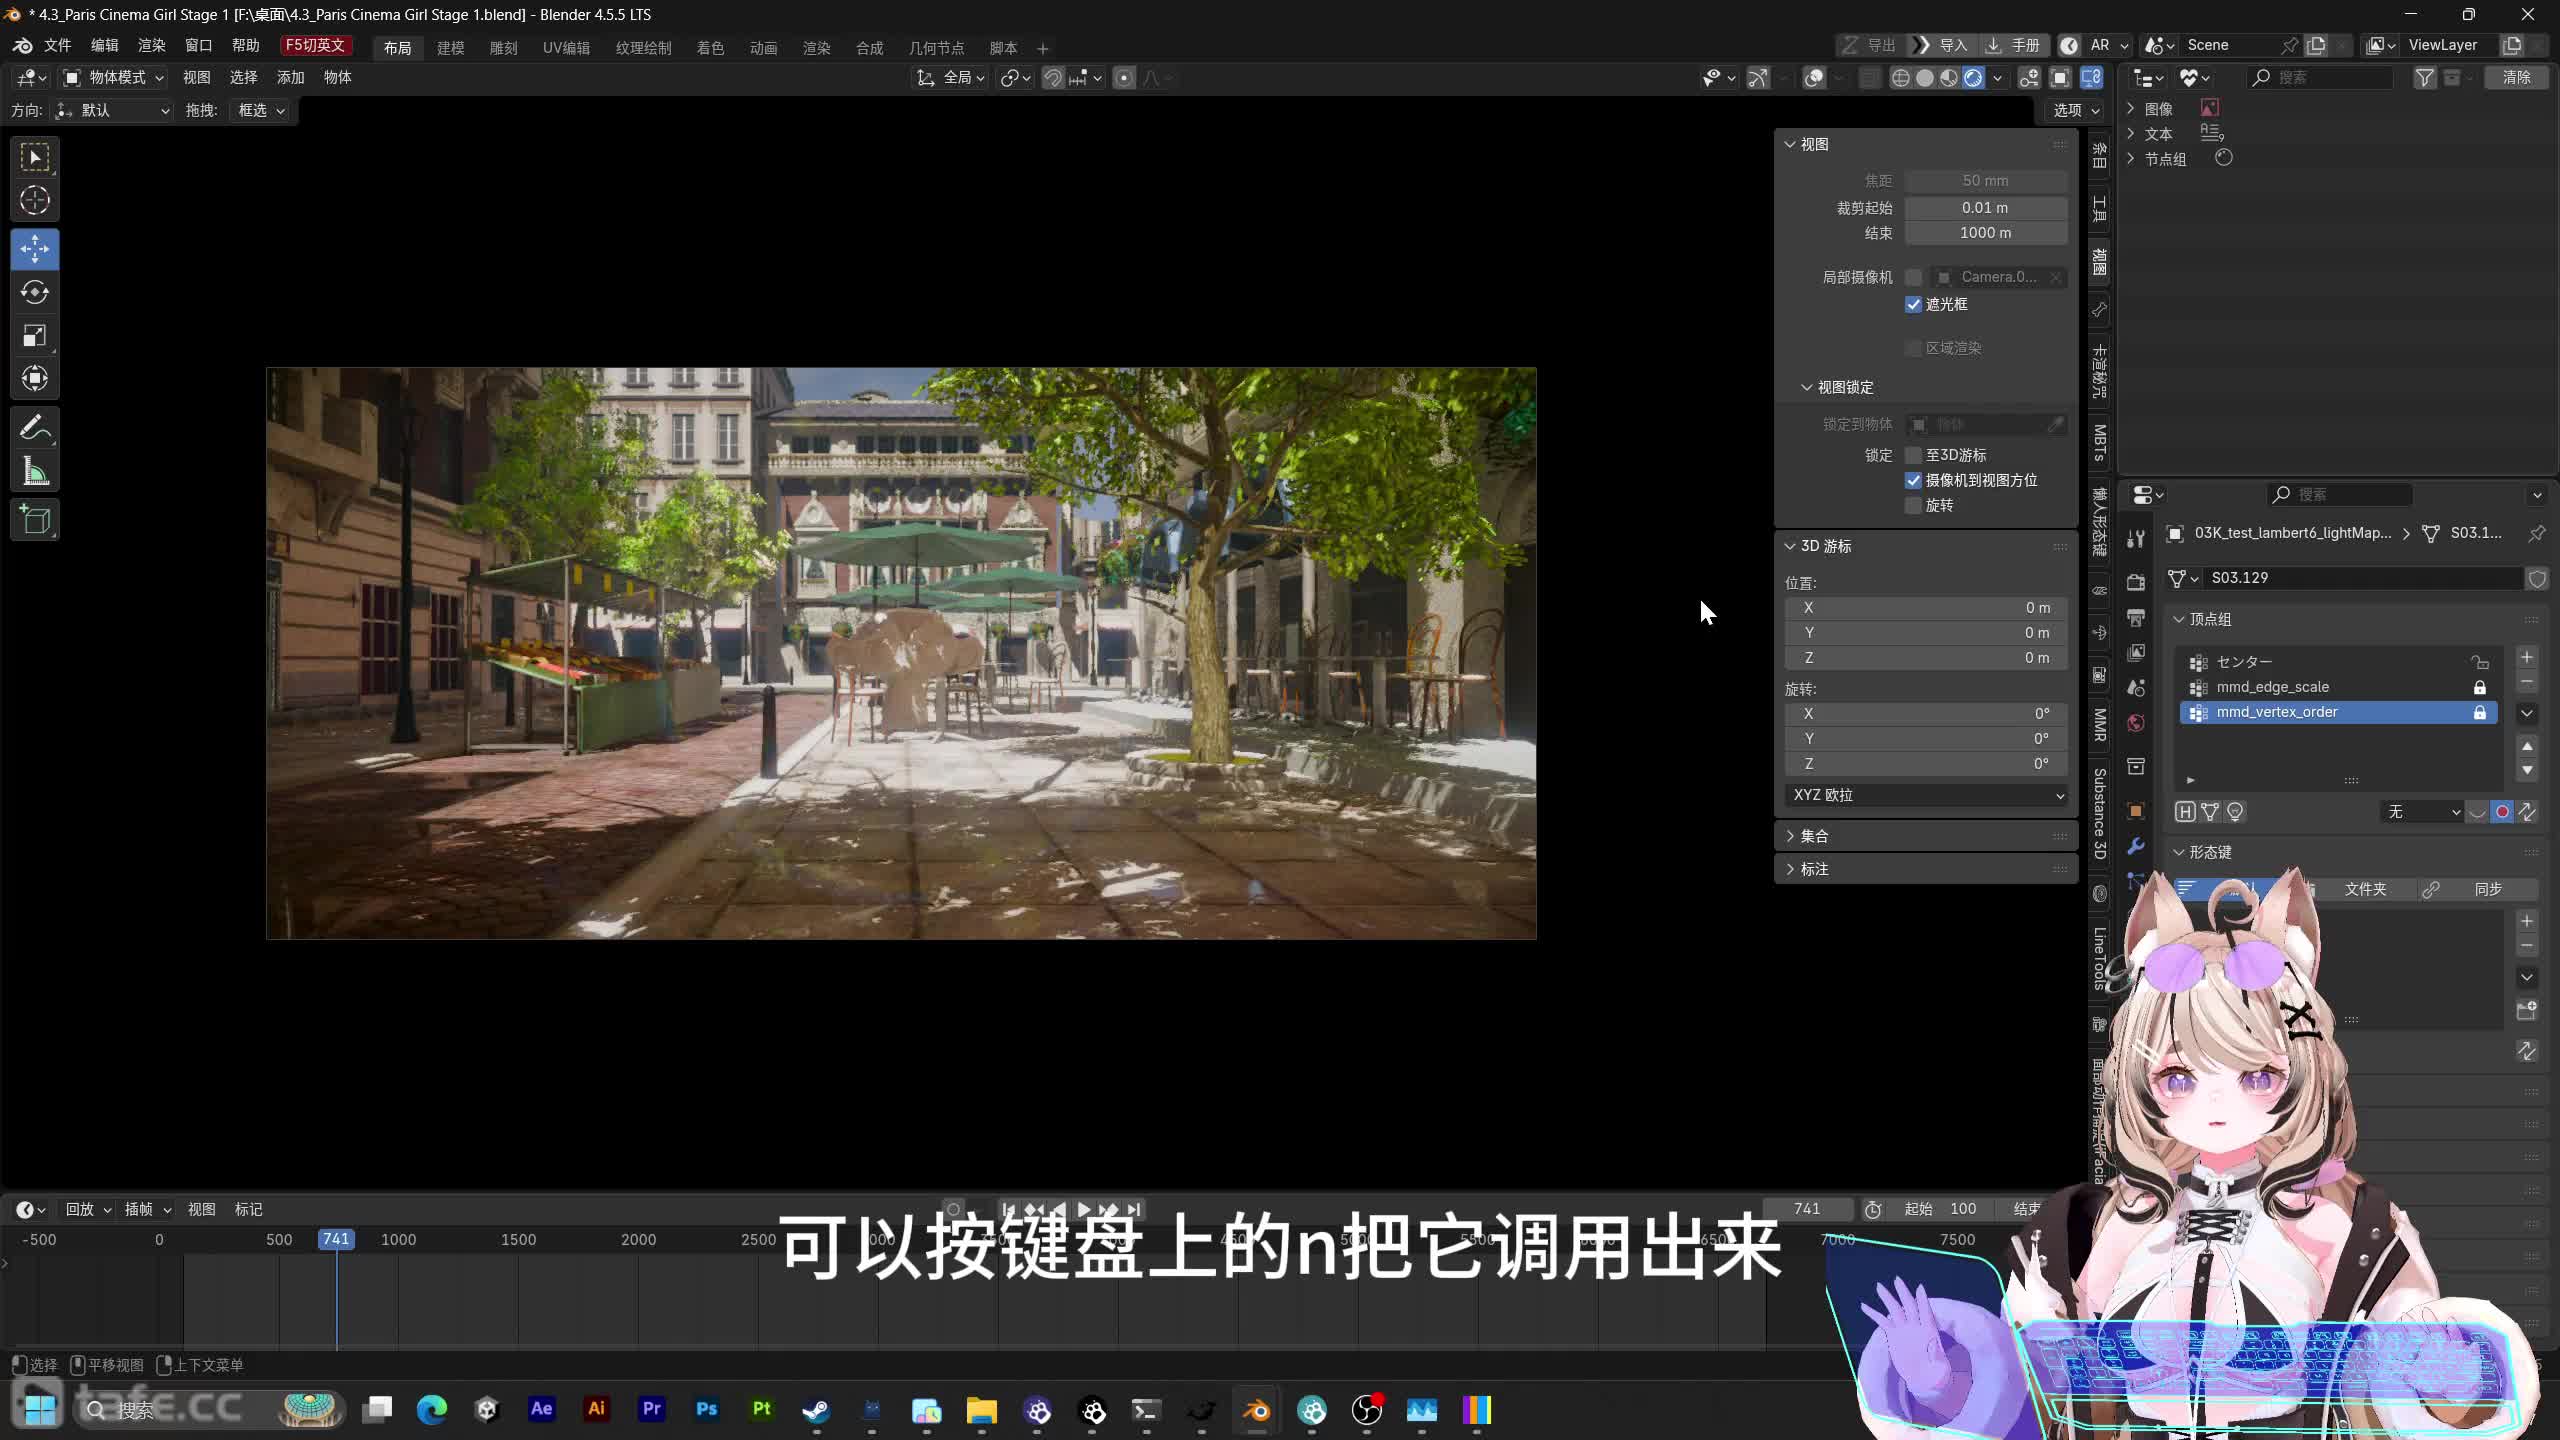The image size is (2560, 1440).
Task: Enable the 旋转 lock checkbox
Action: [1914, 506]
